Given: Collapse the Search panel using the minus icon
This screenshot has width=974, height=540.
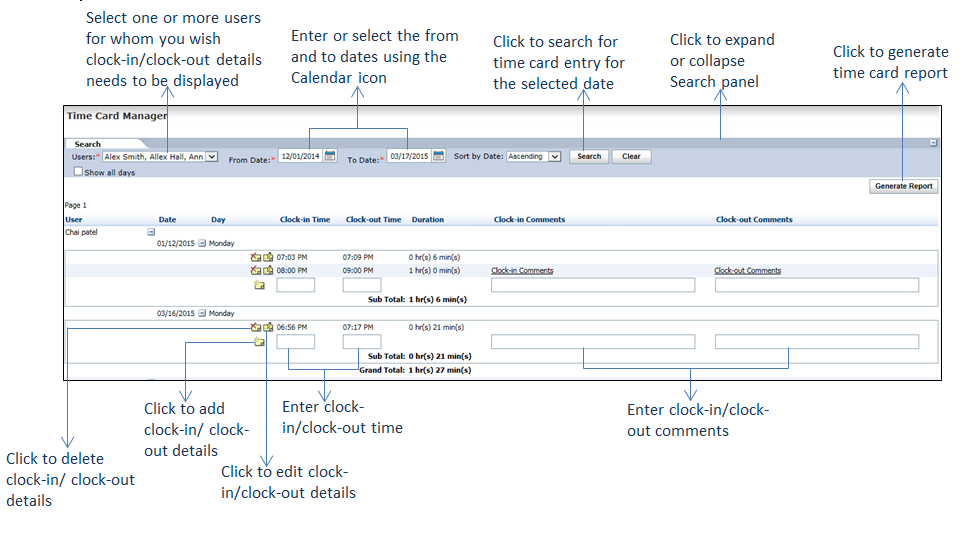Looking at the screenshot, I should click(x=933, y=143).
